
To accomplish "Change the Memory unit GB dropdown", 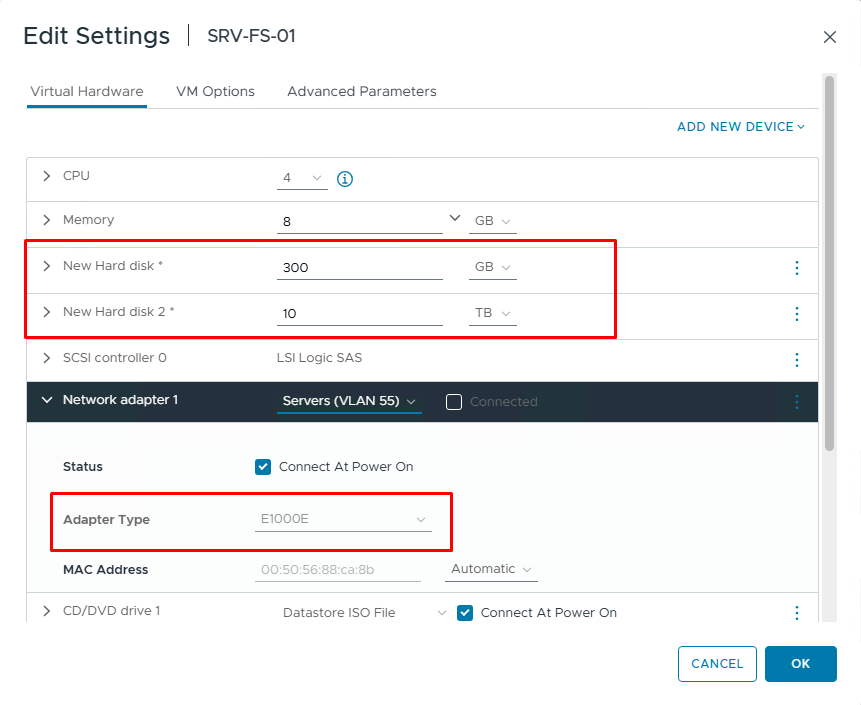I will (493, 221).
